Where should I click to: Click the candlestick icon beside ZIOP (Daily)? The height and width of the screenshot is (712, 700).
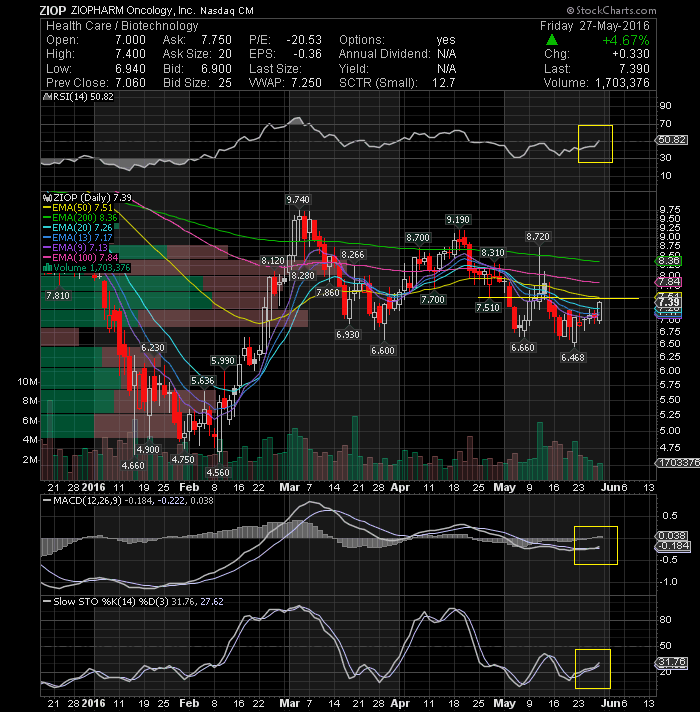coord(46,198)
